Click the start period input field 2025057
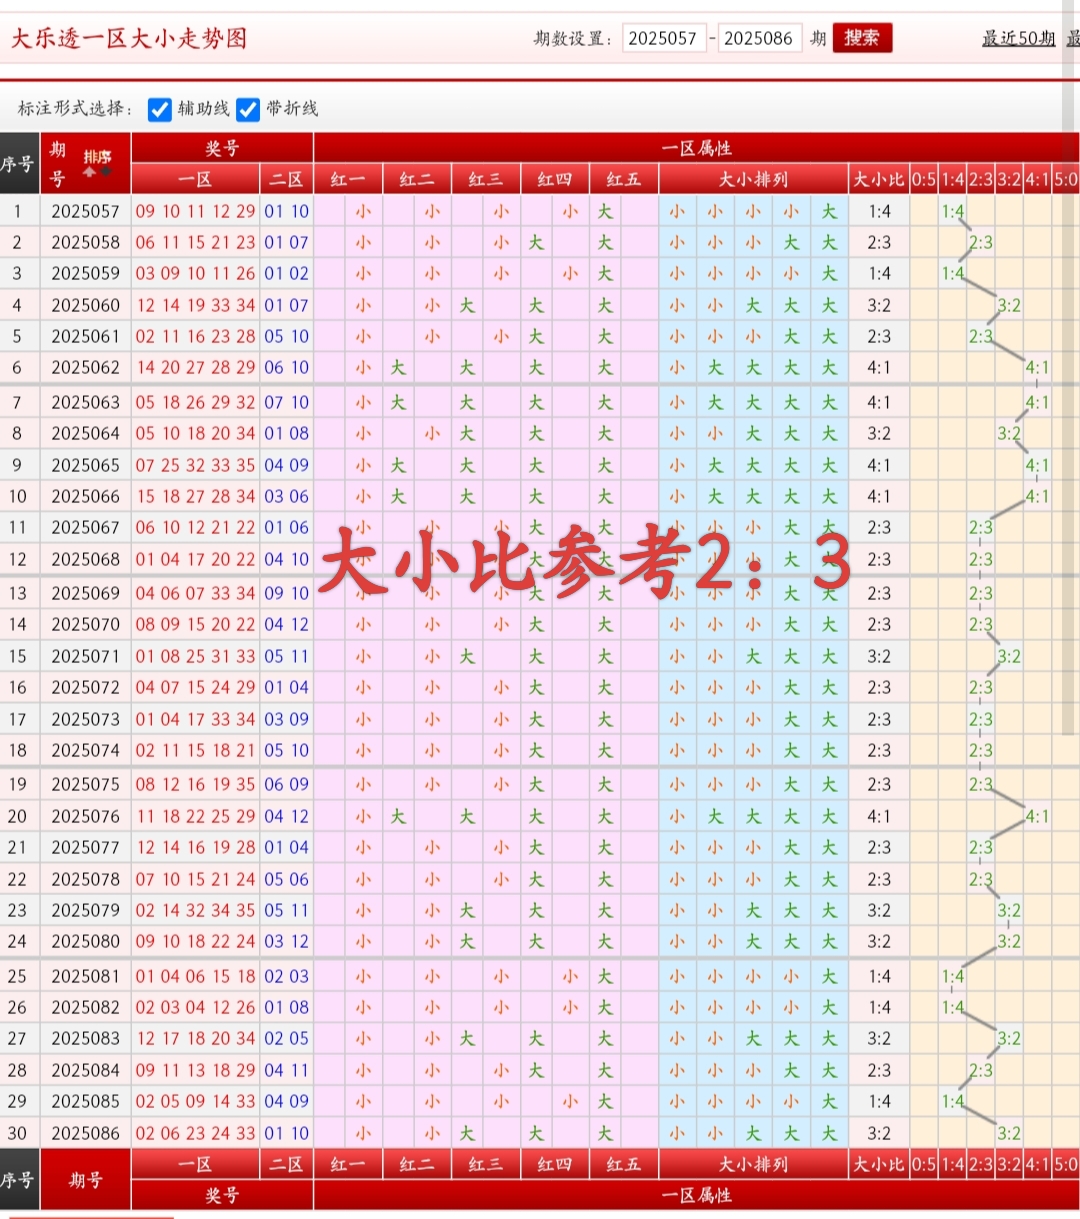 pyautogui.click(x=664, y=38)
